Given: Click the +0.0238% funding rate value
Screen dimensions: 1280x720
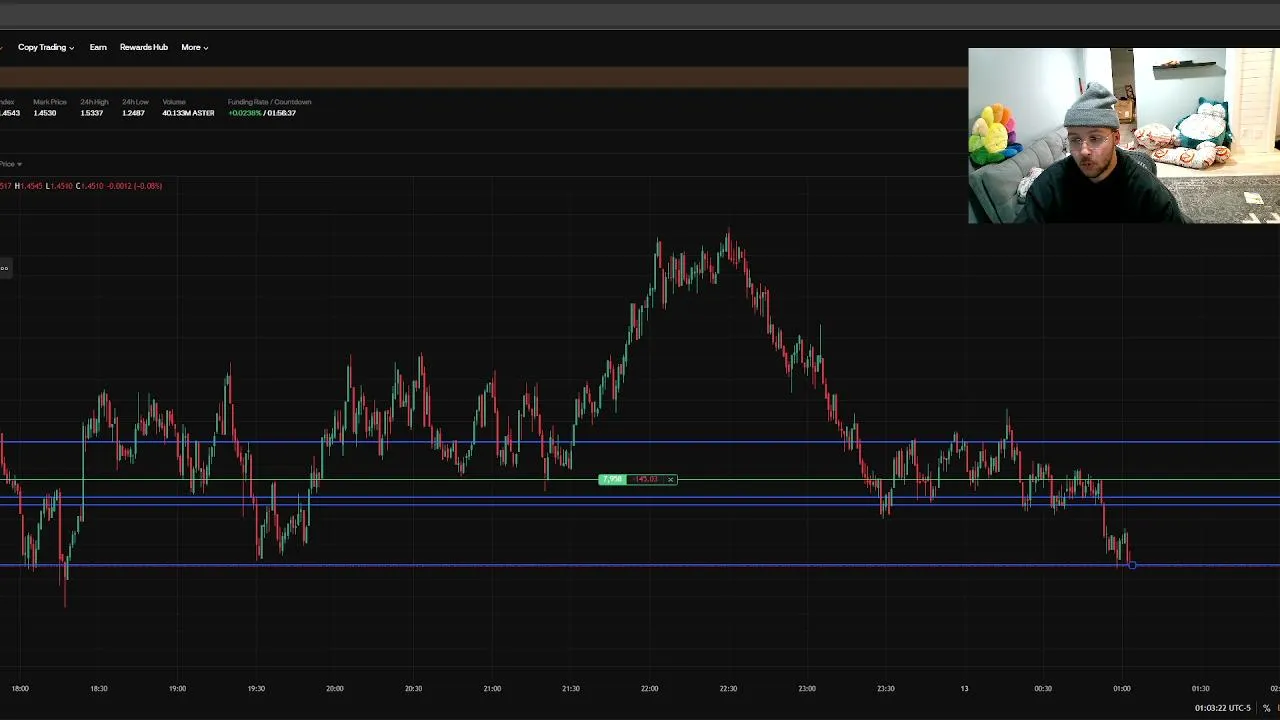Looking at the screenshot, I should pyautogui.click(x=245, y=113).
